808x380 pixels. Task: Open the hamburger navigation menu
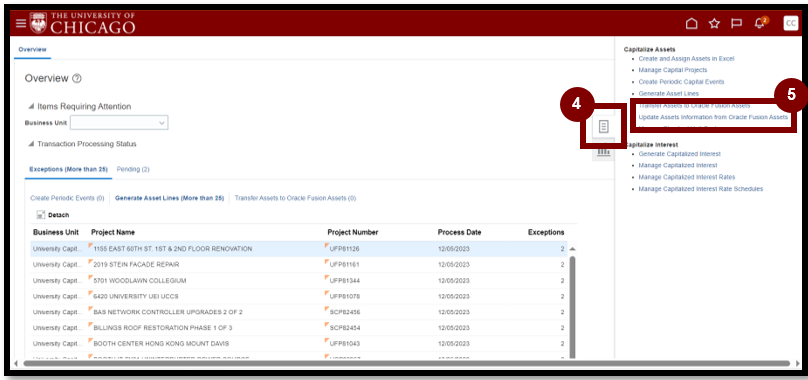click(21, 23)
